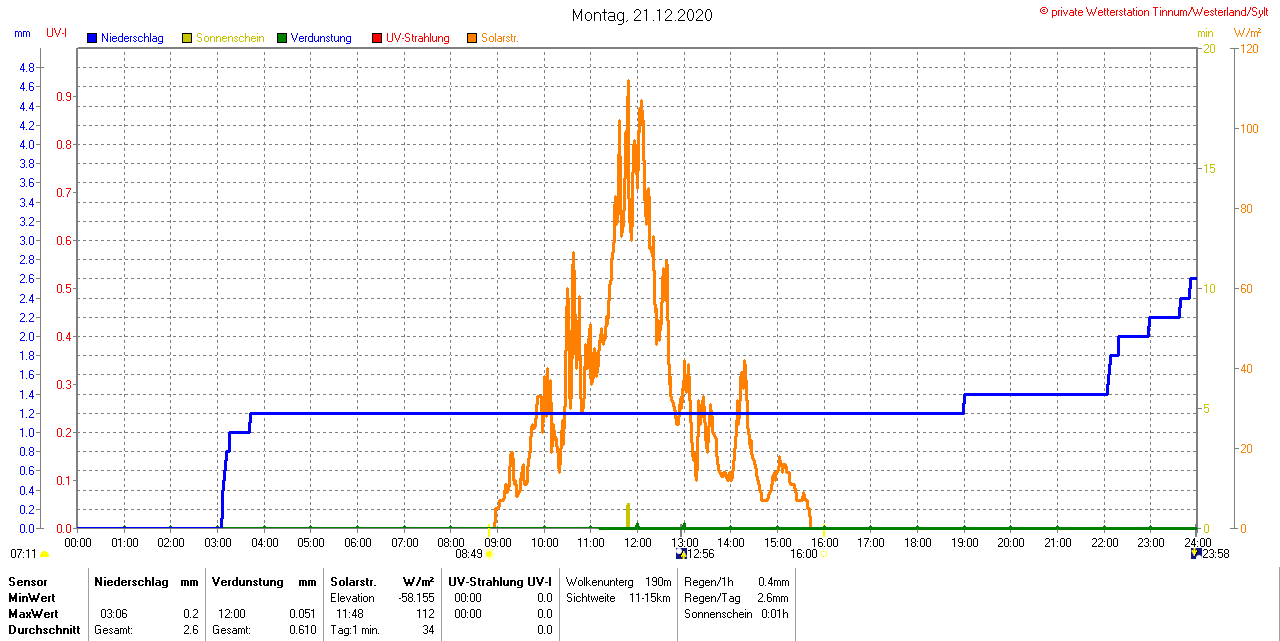Image resolution: width=1280 pixels, height=641 pixels.
Task: Click the UV-Strahlung UV-I column header
Action: [x=500, y=581]
